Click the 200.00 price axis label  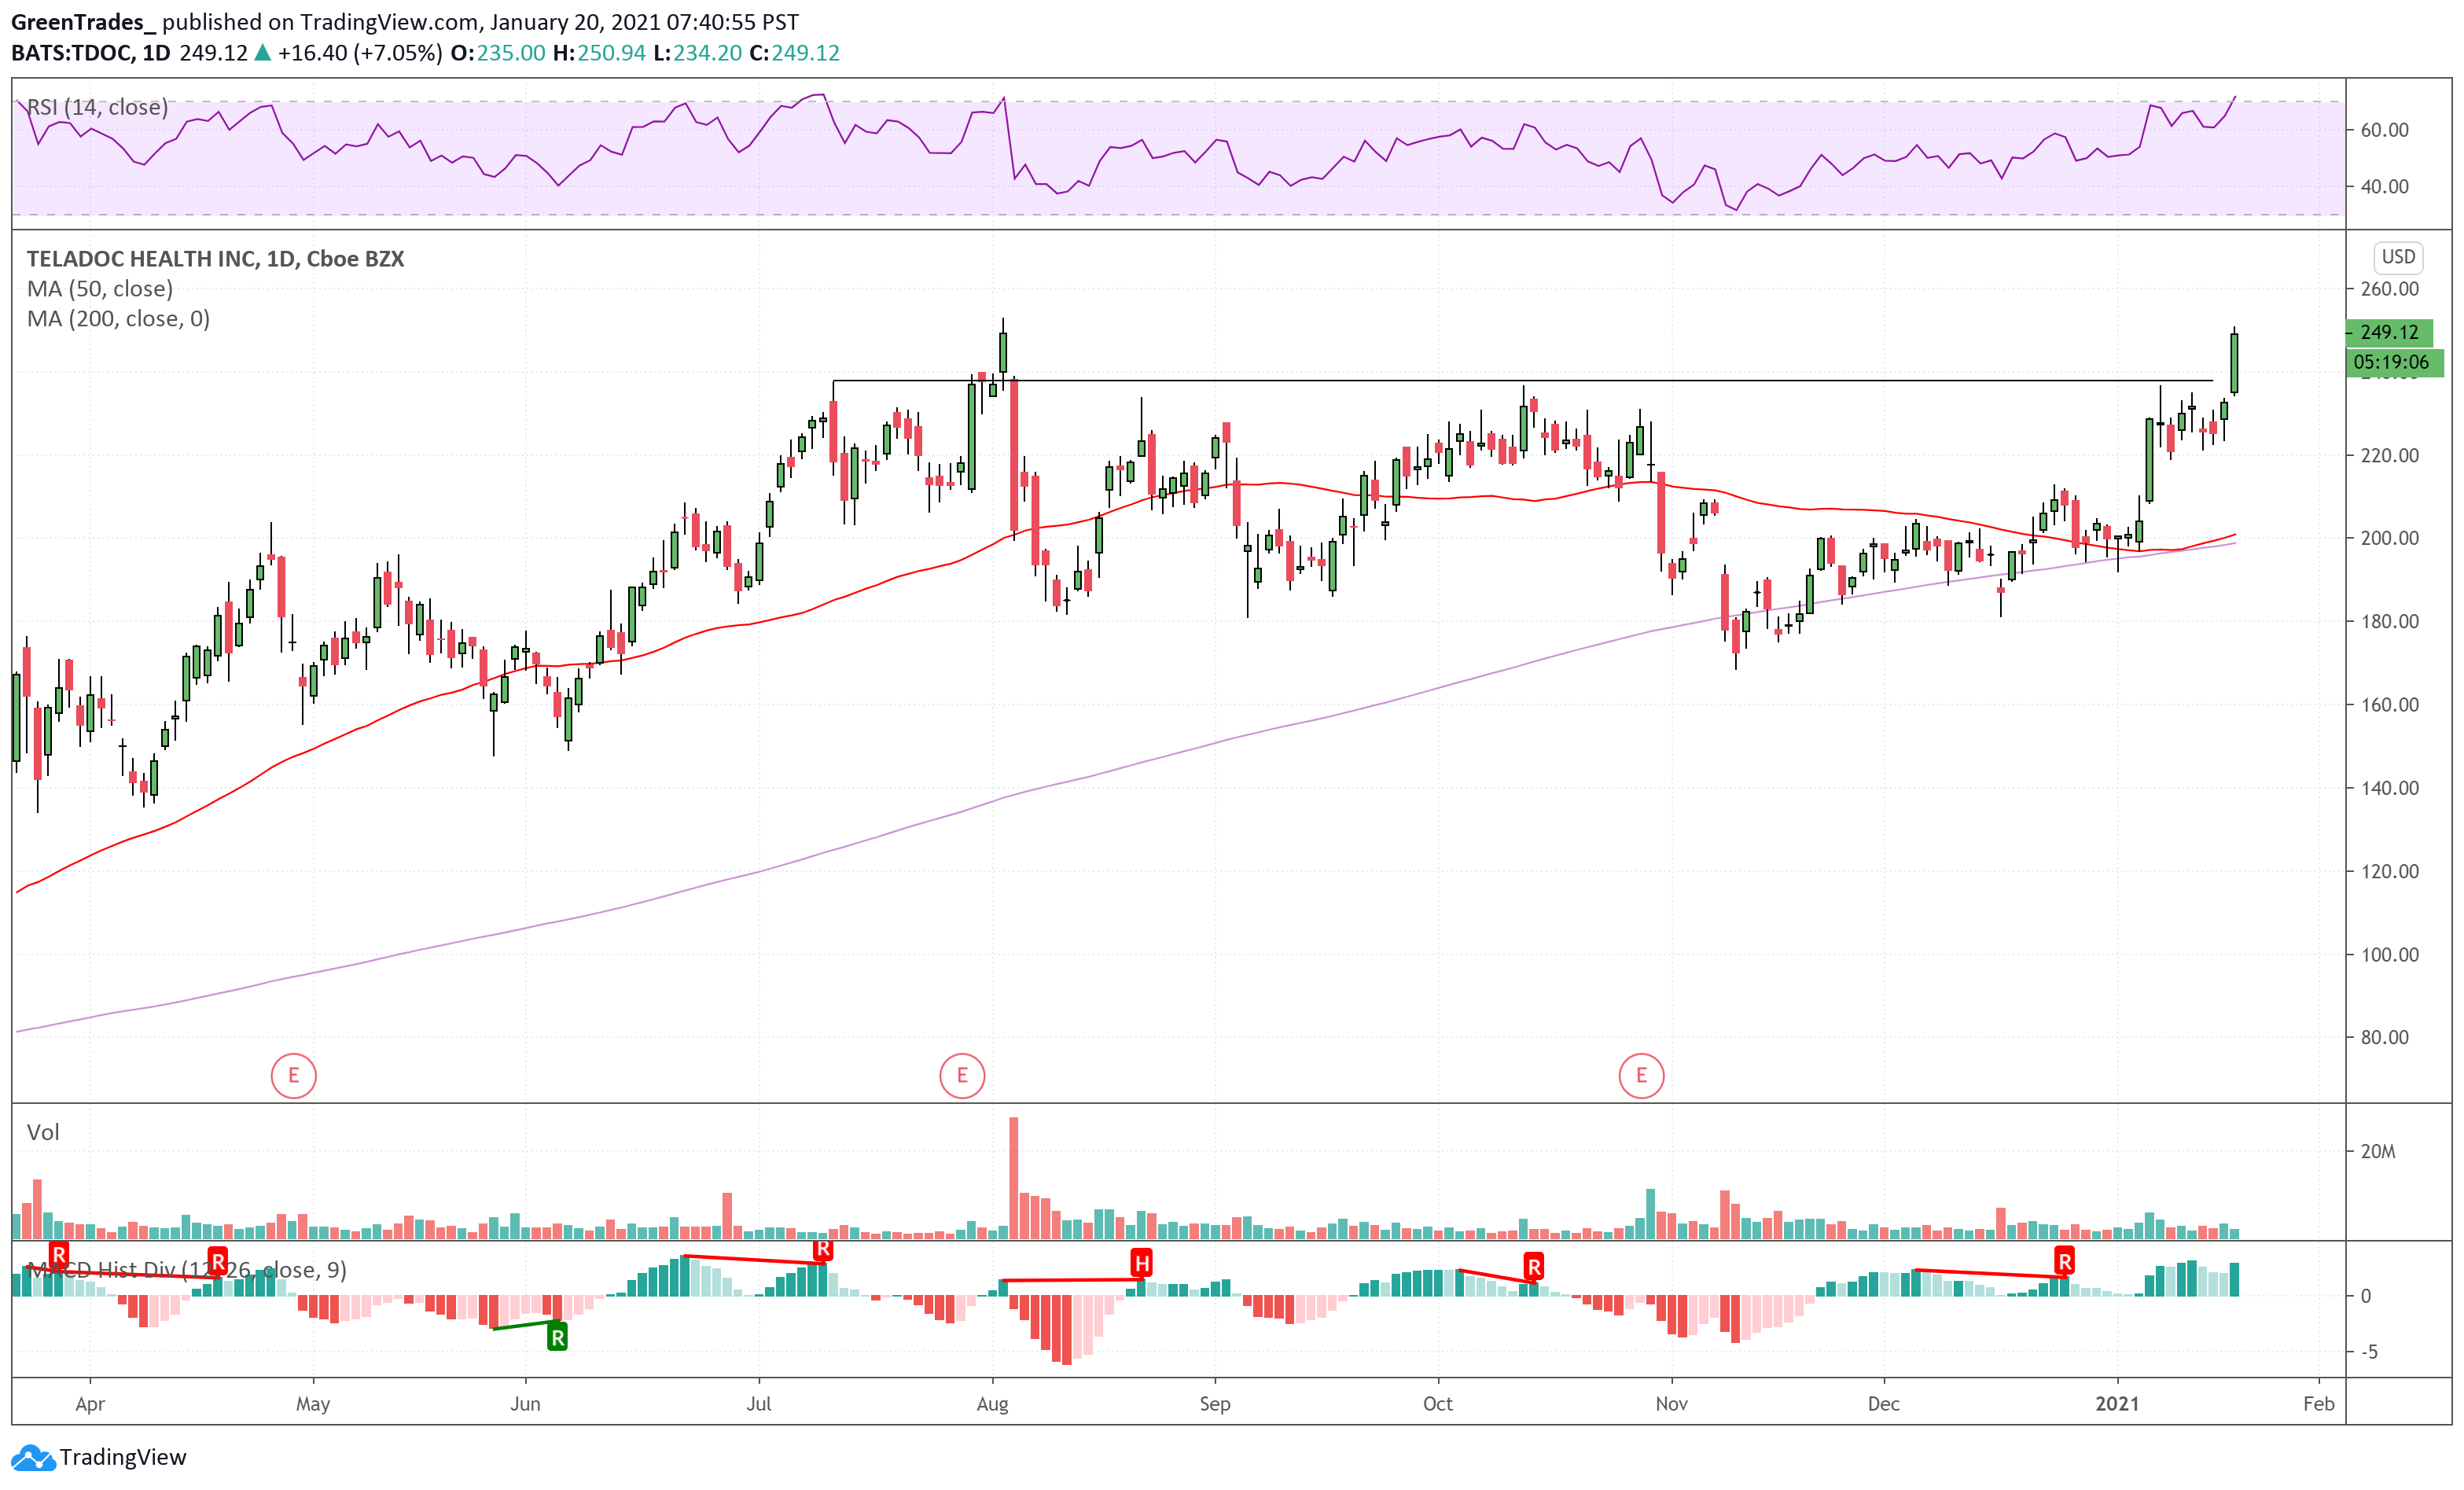(2390, 538)
